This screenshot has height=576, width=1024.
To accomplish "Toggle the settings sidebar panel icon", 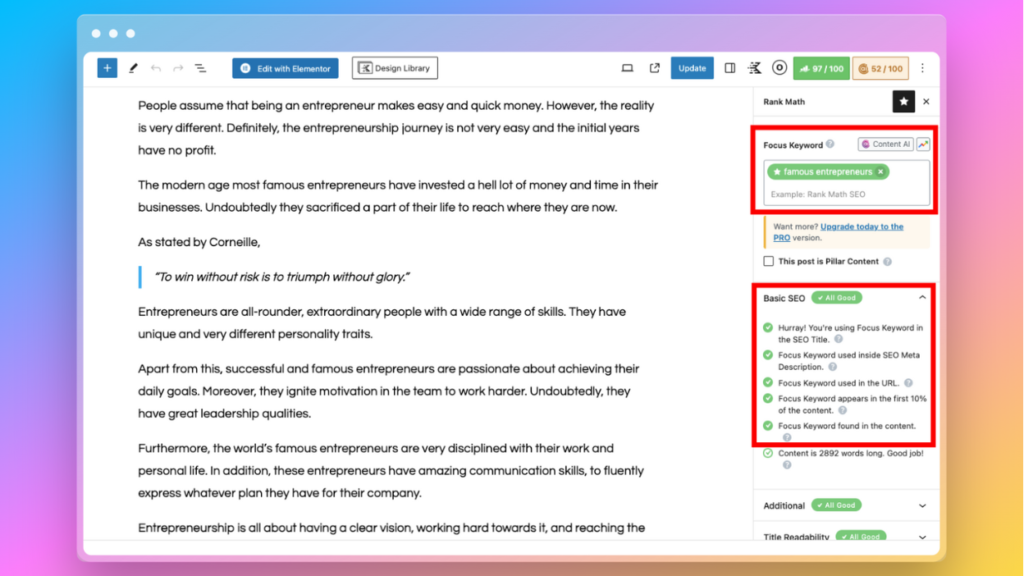I will 730,68.
